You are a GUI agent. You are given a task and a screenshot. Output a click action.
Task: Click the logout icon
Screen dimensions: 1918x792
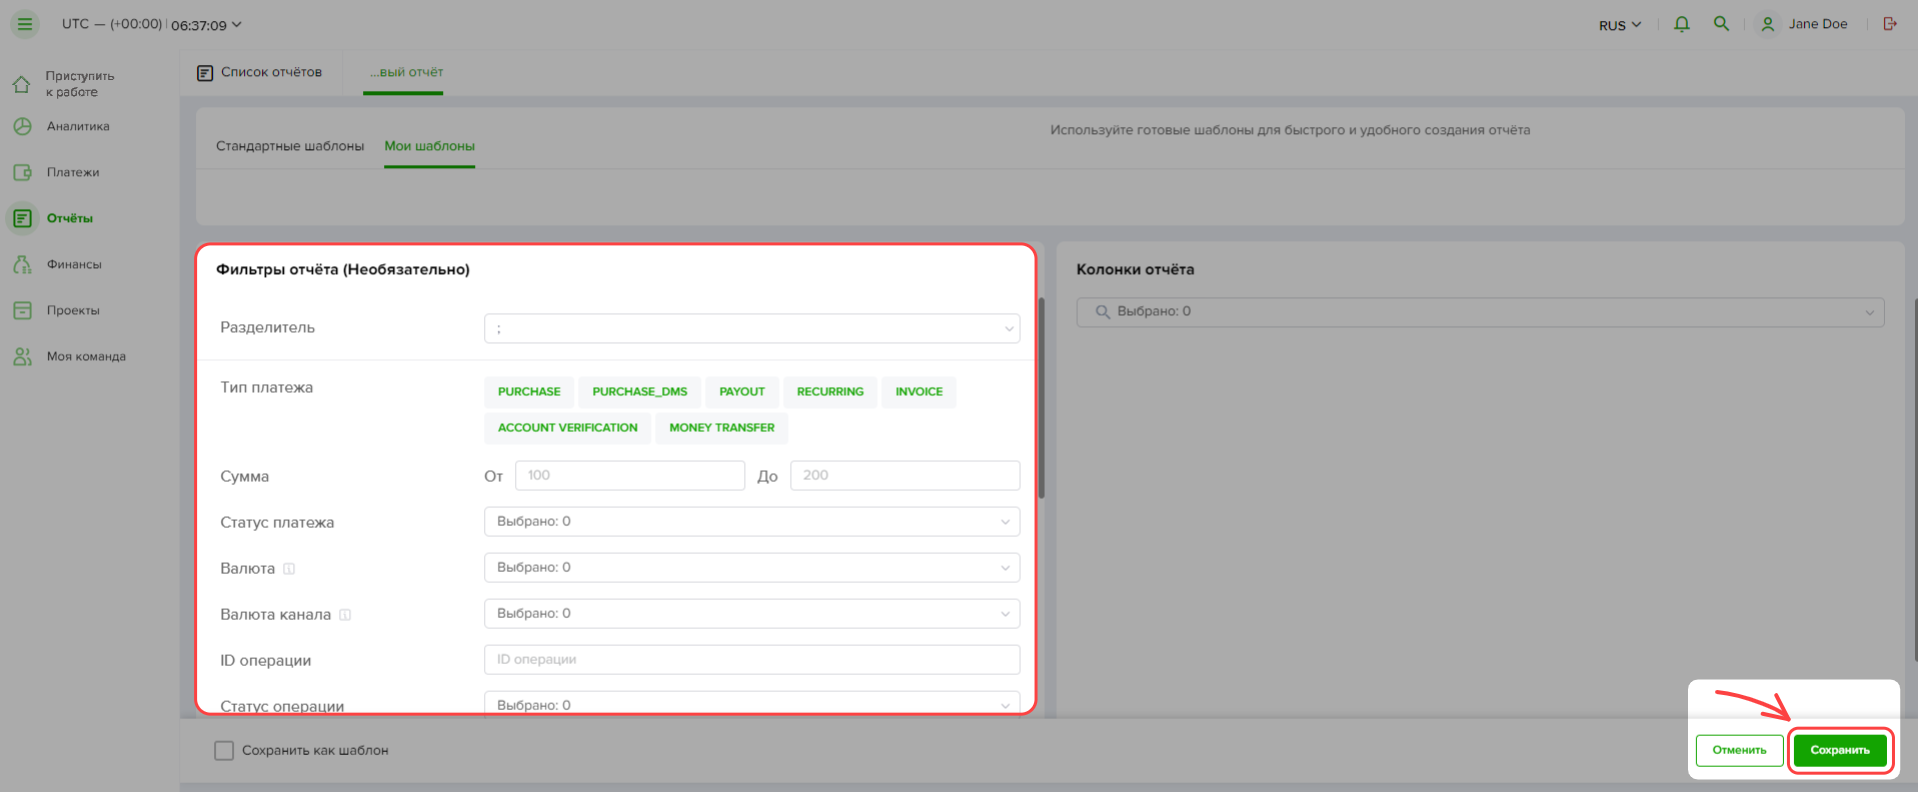[x=1890, y=24]
